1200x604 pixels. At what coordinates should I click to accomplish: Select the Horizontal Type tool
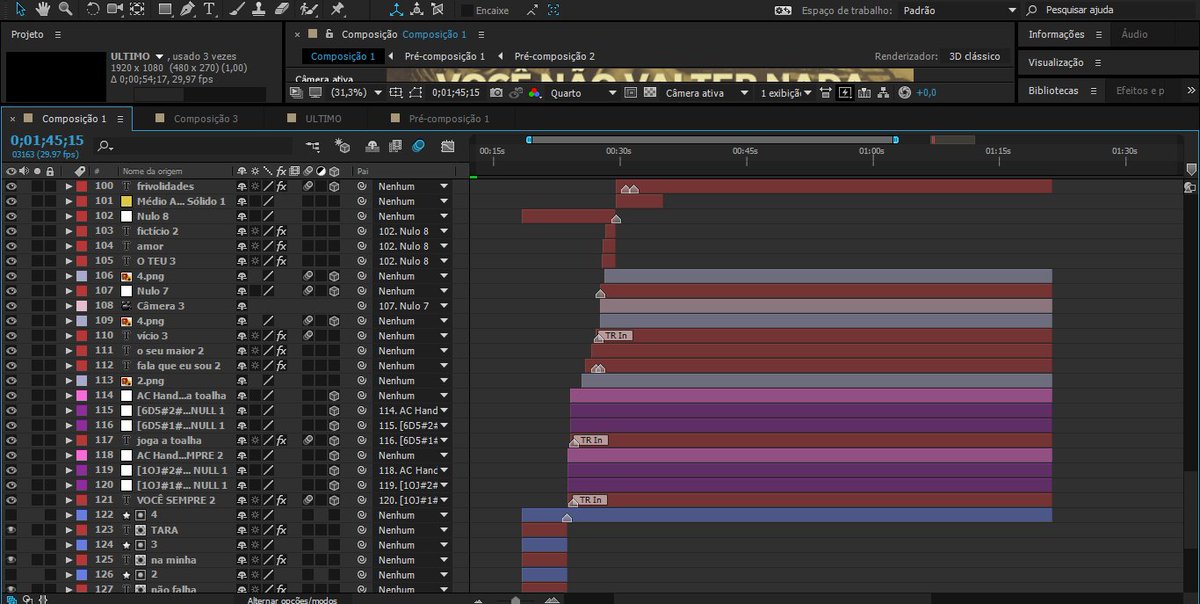[x=209, y=9]
